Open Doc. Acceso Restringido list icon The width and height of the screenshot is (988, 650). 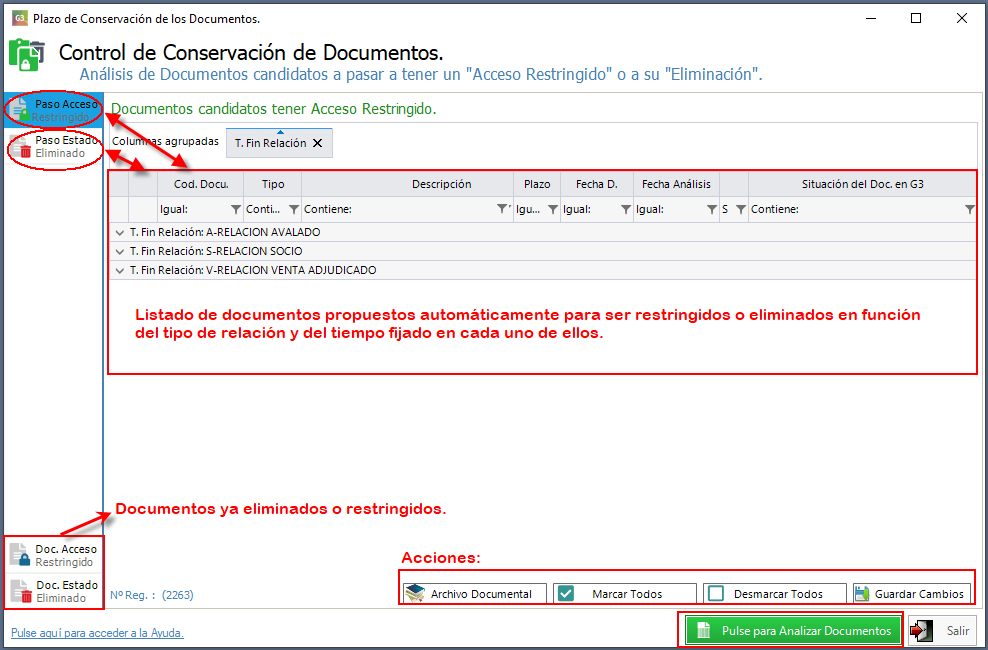point(20,556)
